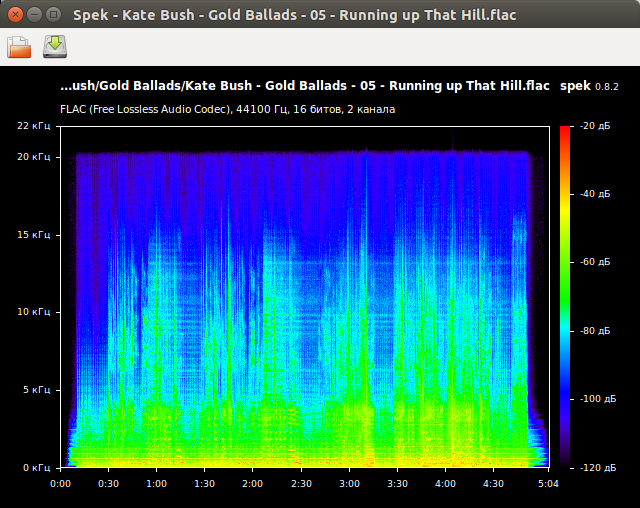640x508 pixels.
Task: Click the spek 0.8.2 version label
Action: click(x=590, y=87)
